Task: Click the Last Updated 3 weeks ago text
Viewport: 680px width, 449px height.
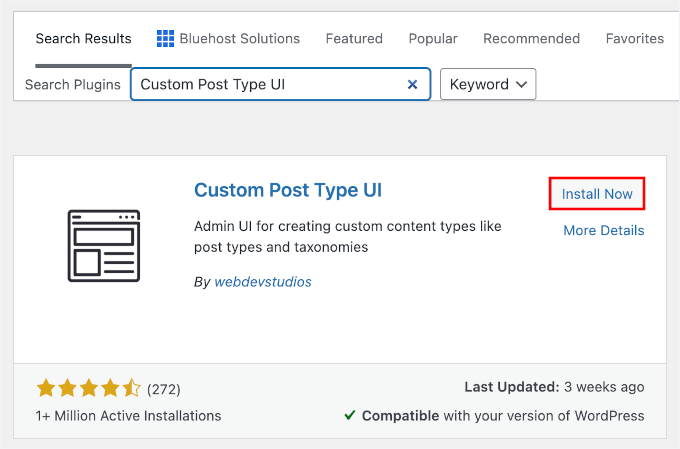Action: coord(554,387)
